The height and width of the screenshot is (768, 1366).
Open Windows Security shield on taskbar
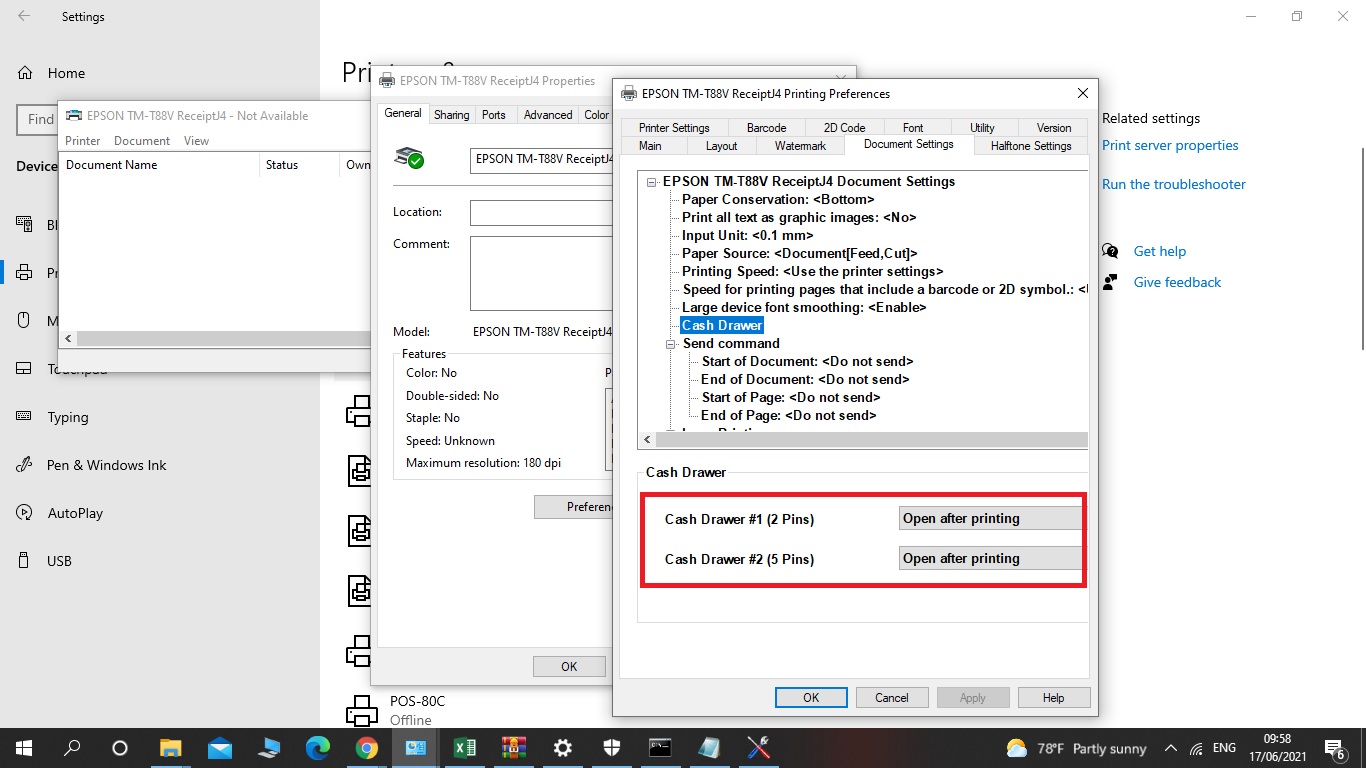click(x=611, y=748)
